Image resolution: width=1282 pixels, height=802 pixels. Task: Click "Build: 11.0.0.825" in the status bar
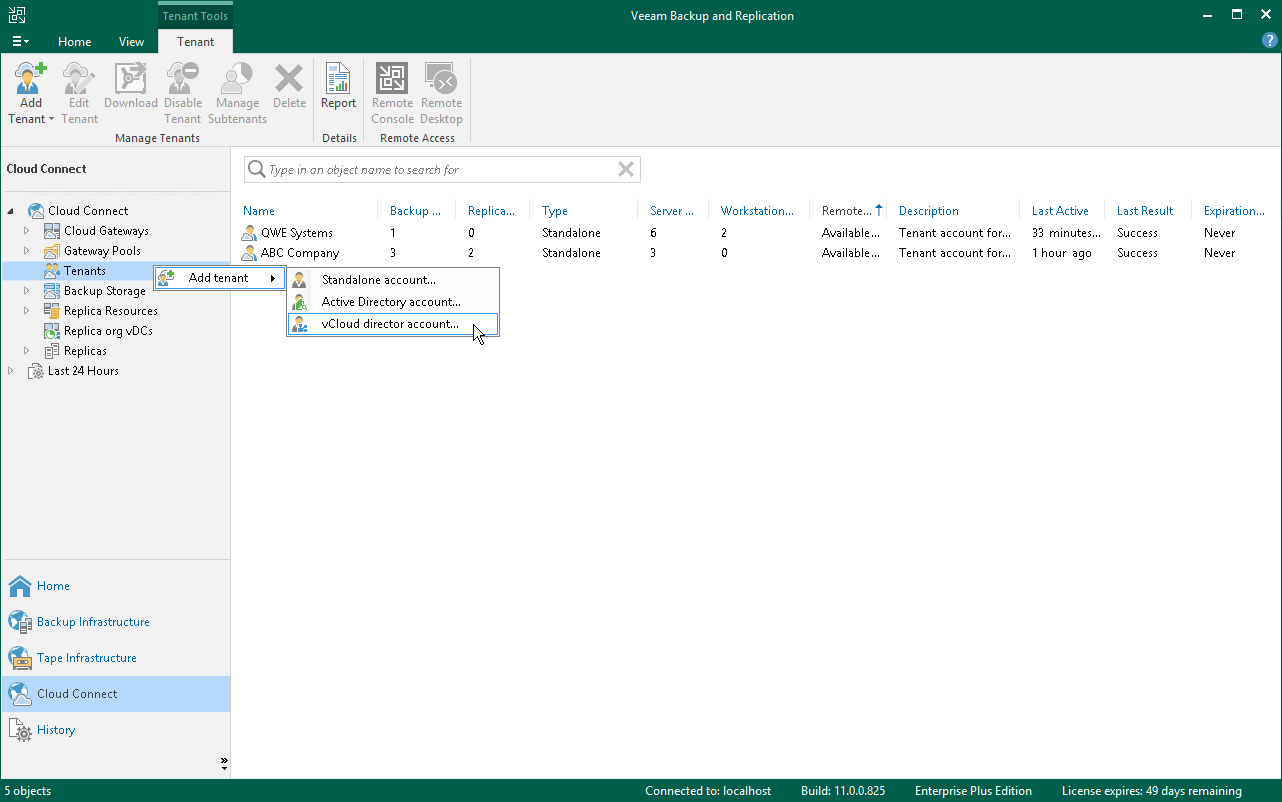[843, 791]
